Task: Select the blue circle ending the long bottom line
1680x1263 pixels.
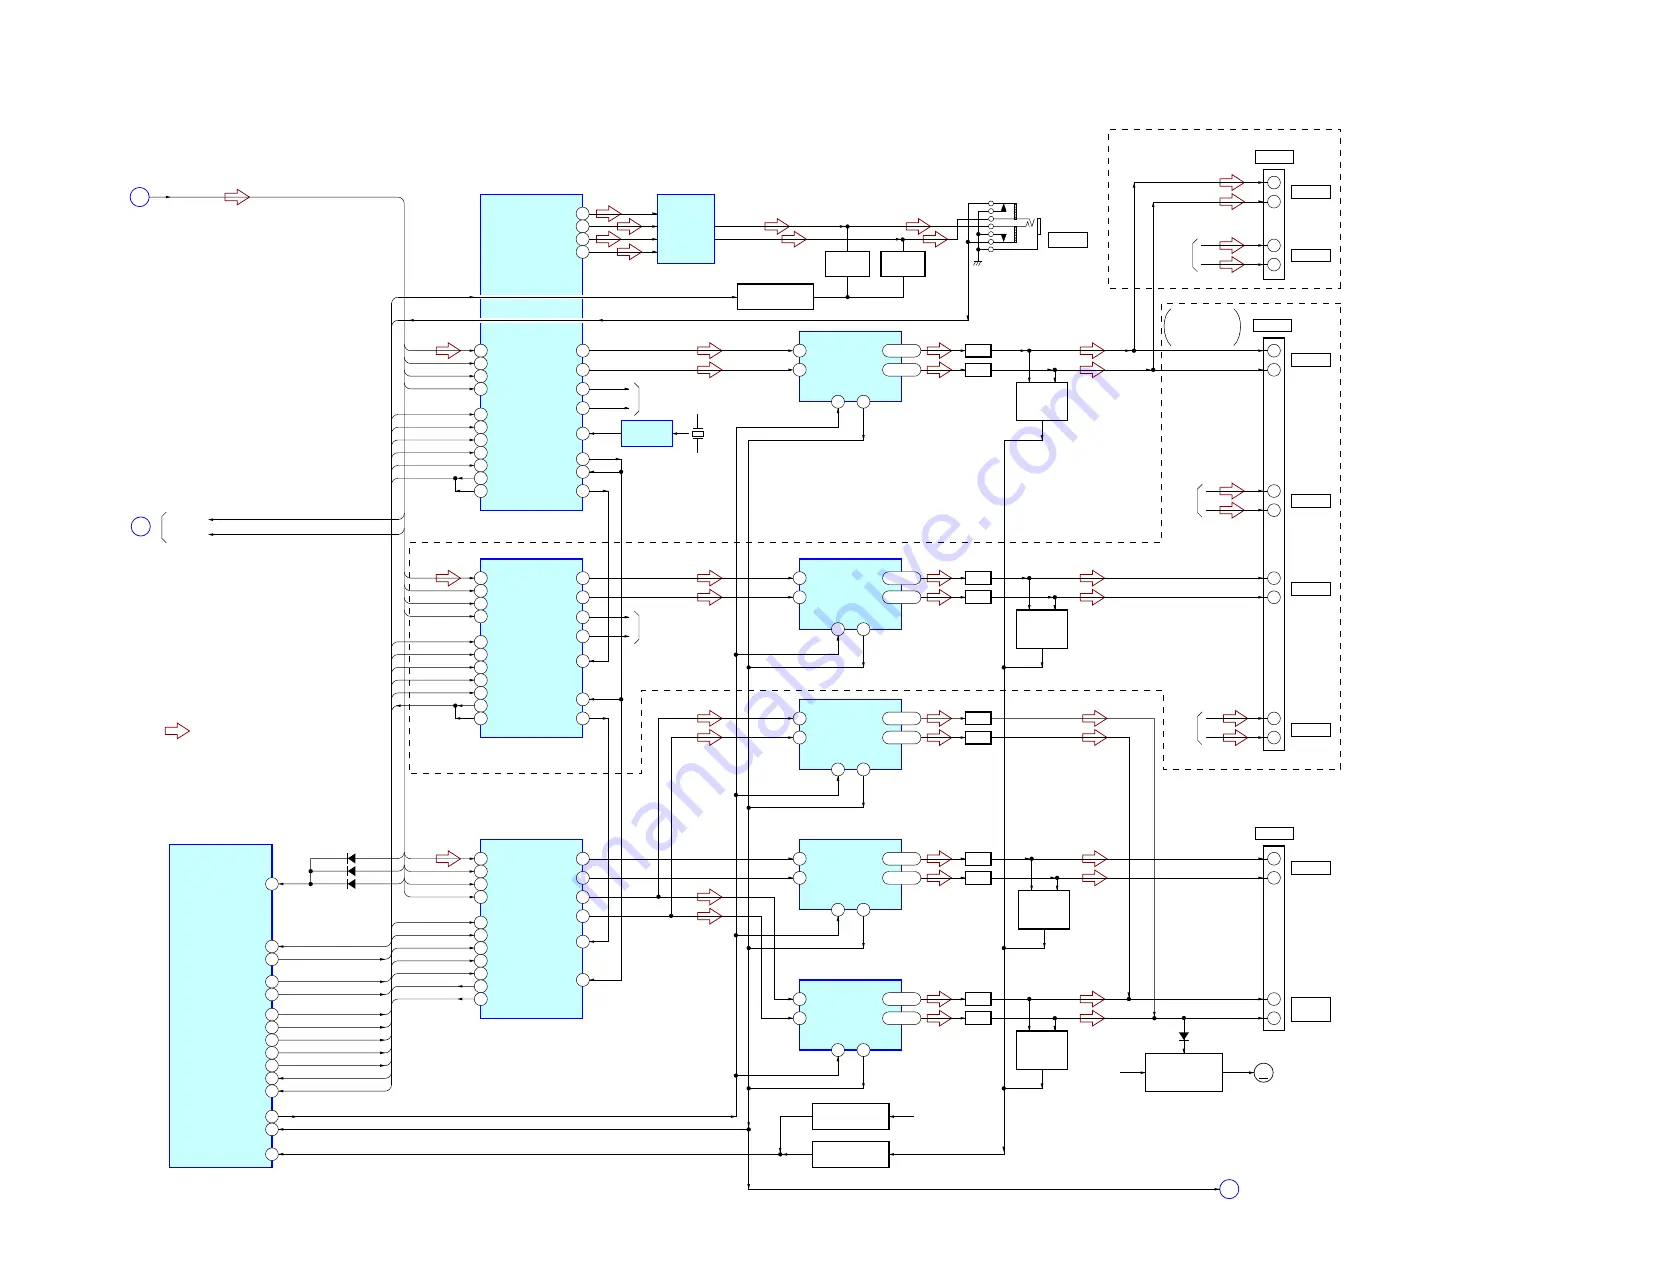Action: click(1229, 1189)
